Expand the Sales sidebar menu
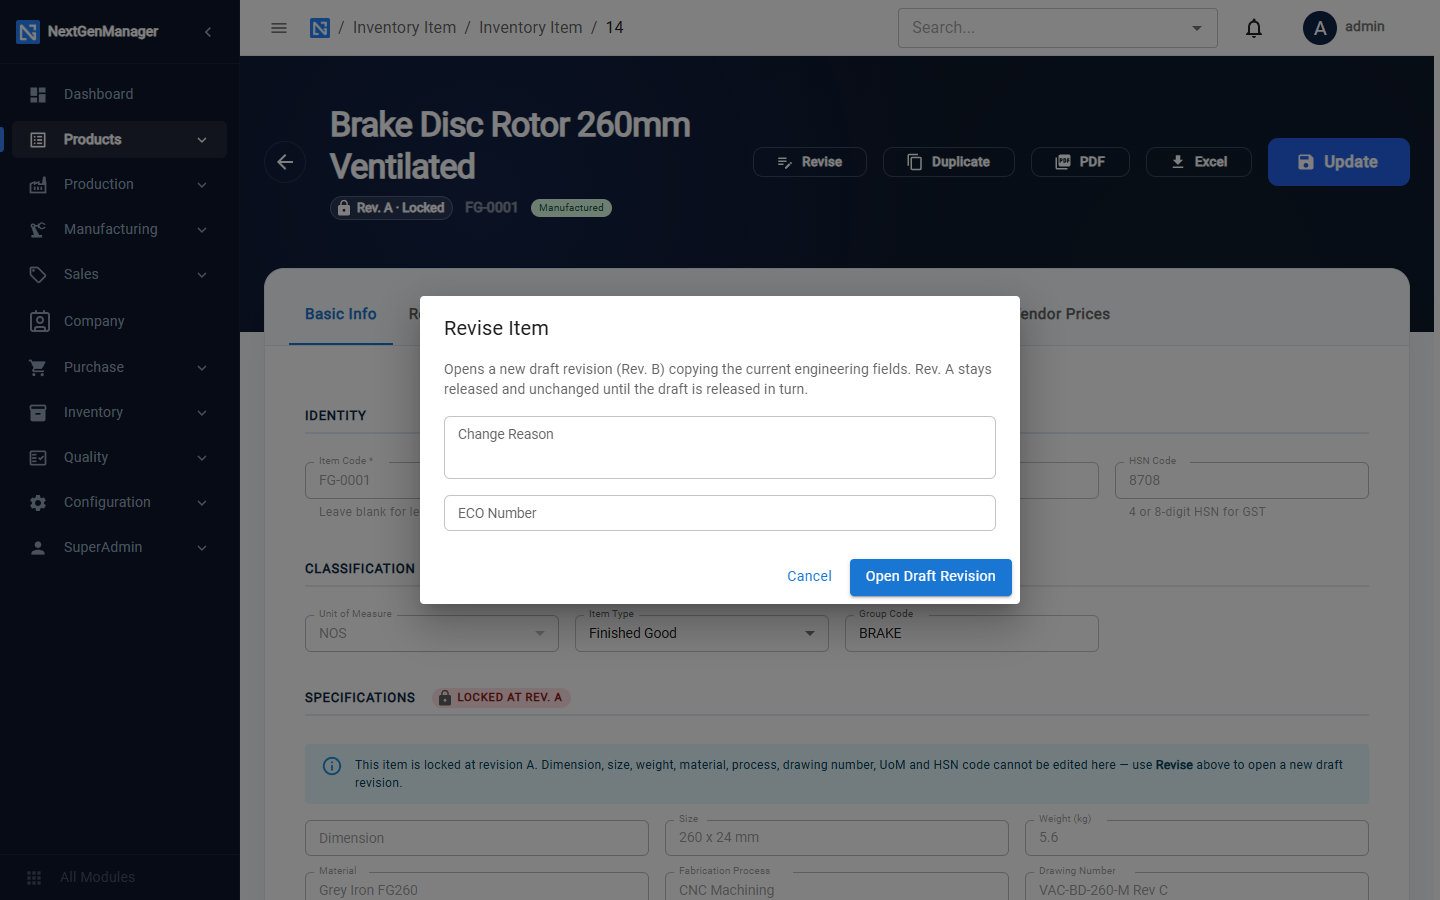1440x900 pixels. [120, 274]
